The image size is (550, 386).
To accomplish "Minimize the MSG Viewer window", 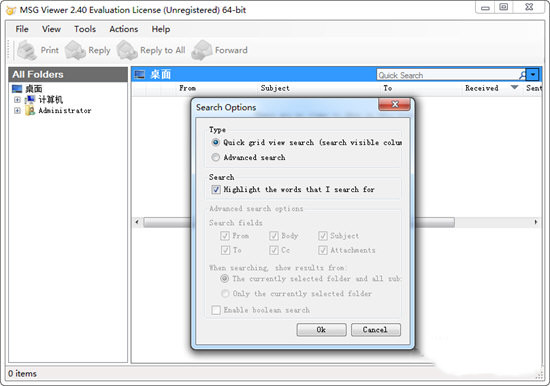I will [x=485, y=7].
